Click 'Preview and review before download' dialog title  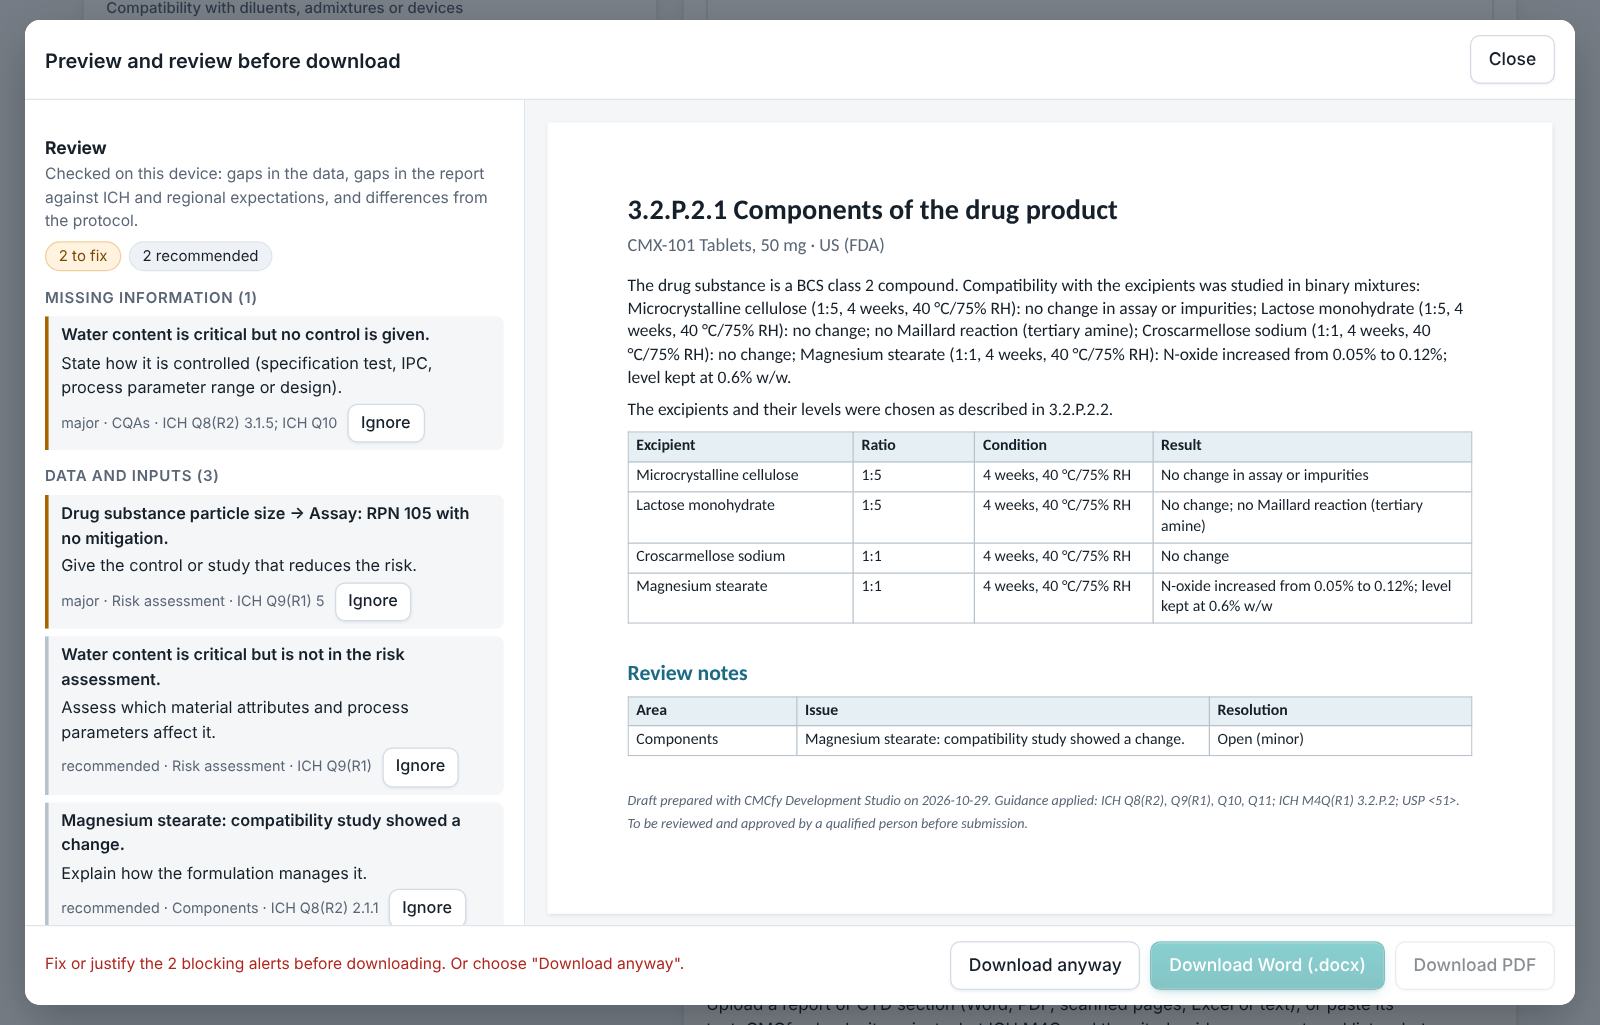[x=223, y=61]
